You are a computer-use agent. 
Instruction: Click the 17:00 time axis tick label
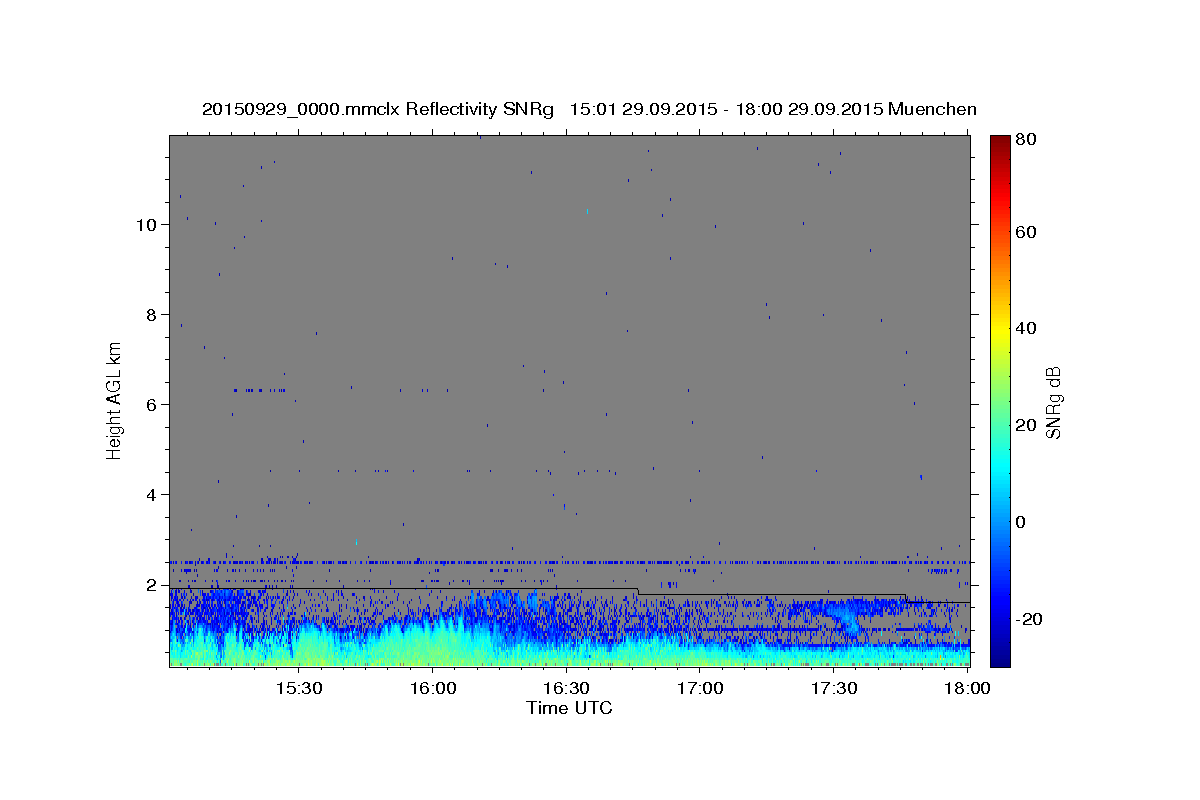coord(700,689)
